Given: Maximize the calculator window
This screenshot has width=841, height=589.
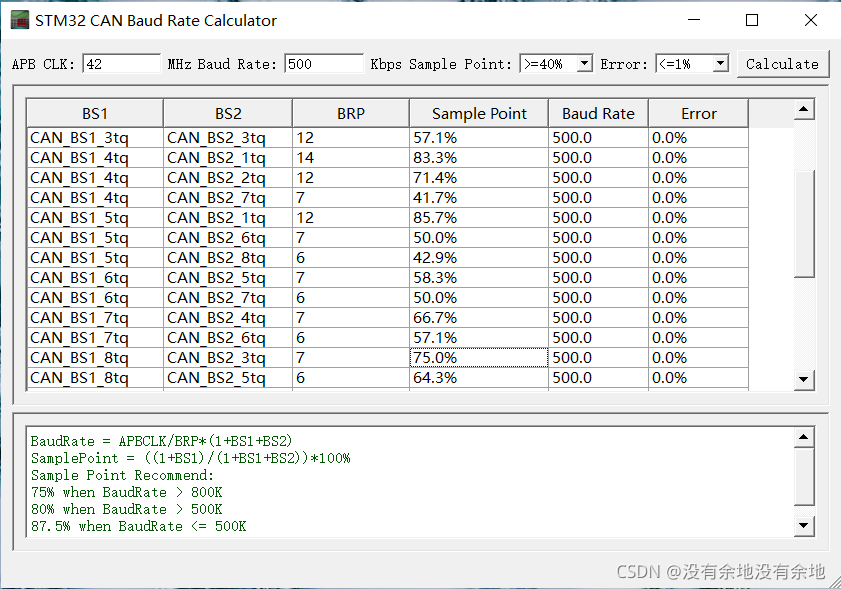Looking at the screenshot, I should [752, 20].
